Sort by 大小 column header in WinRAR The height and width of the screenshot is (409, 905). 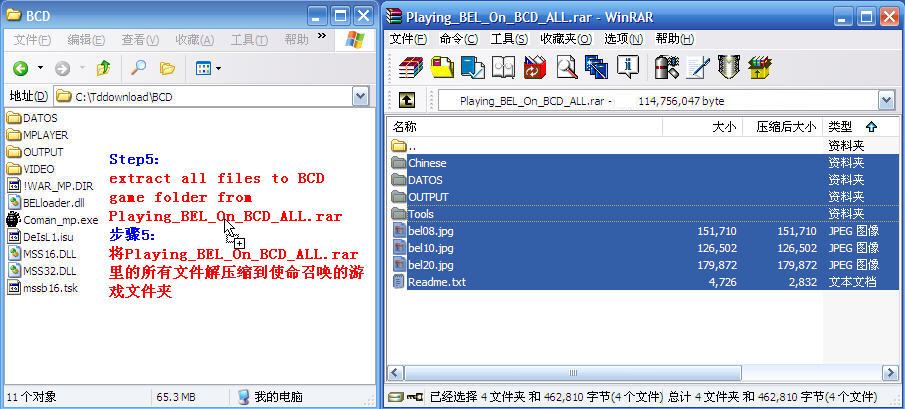coord(702,127)
